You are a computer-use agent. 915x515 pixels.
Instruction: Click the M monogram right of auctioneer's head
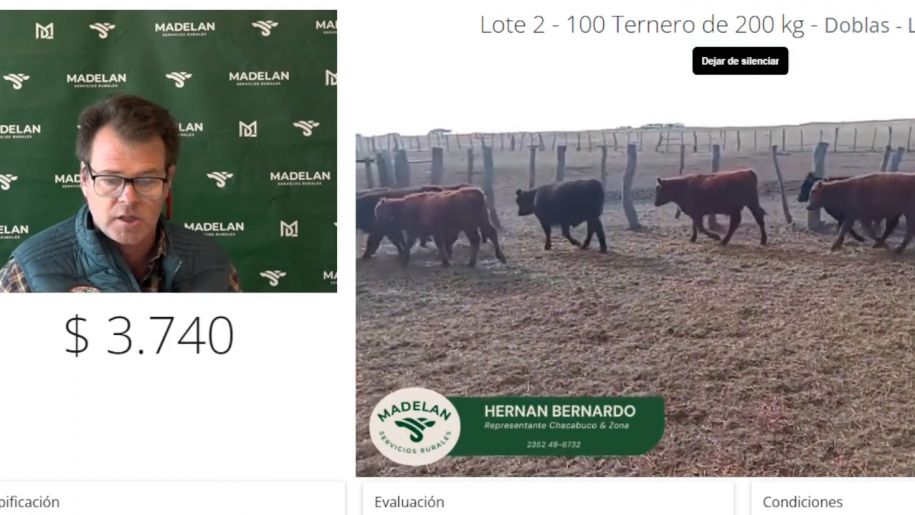(x=247, y=129)
